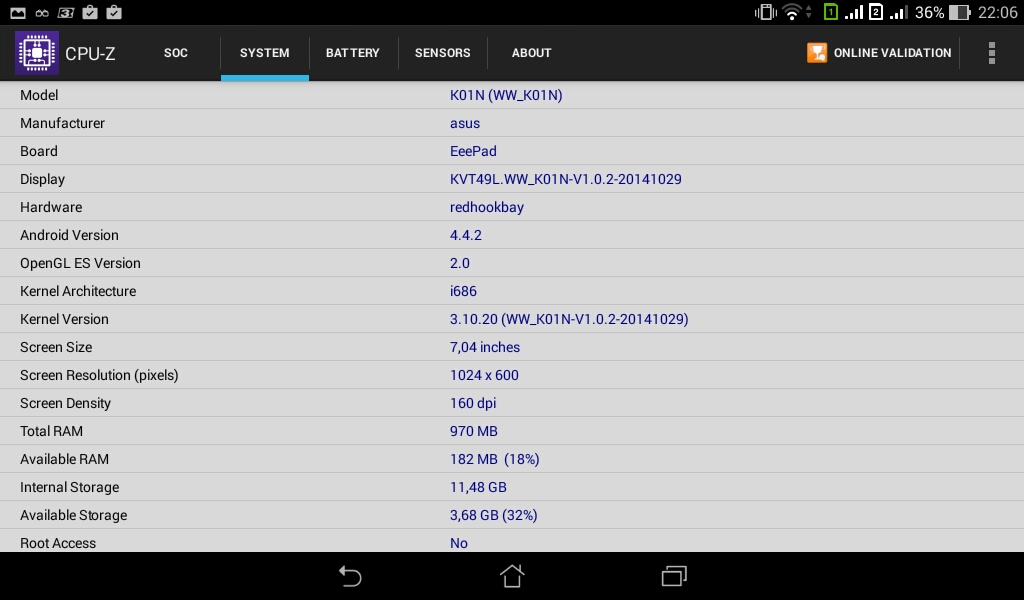Screen dimensions: 1024x600
Task: Tap the SIM 2 signal indicator
Action: [x=888, y=12]
